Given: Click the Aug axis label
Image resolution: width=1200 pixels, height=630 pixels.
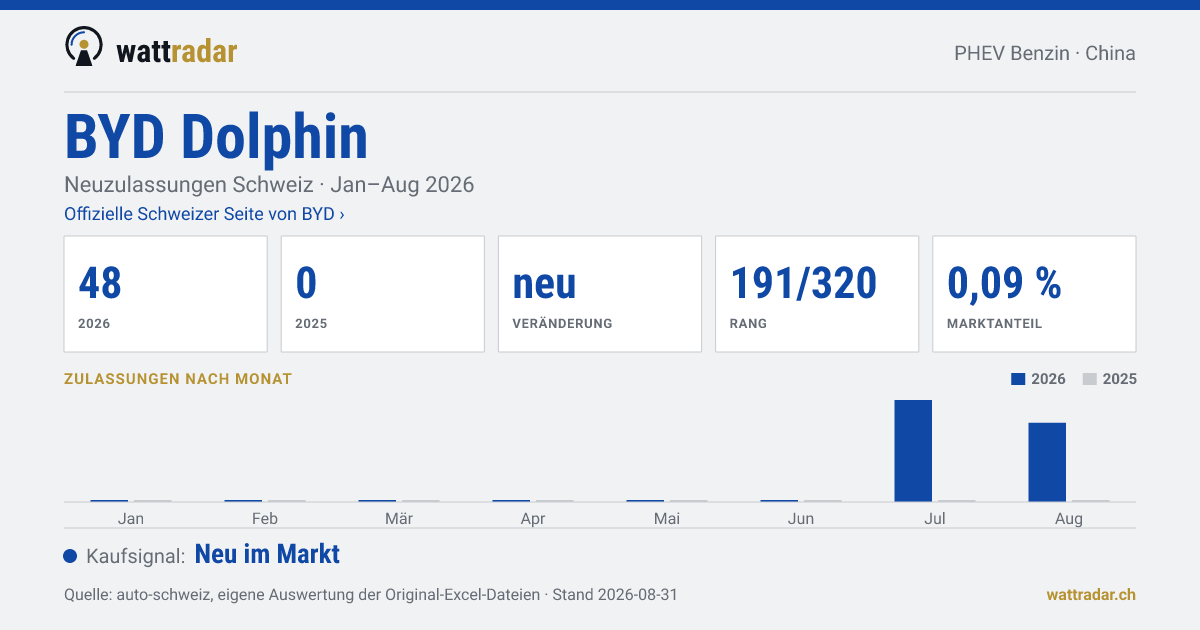Looking at the screenshot, I should tap(1069, 518).
